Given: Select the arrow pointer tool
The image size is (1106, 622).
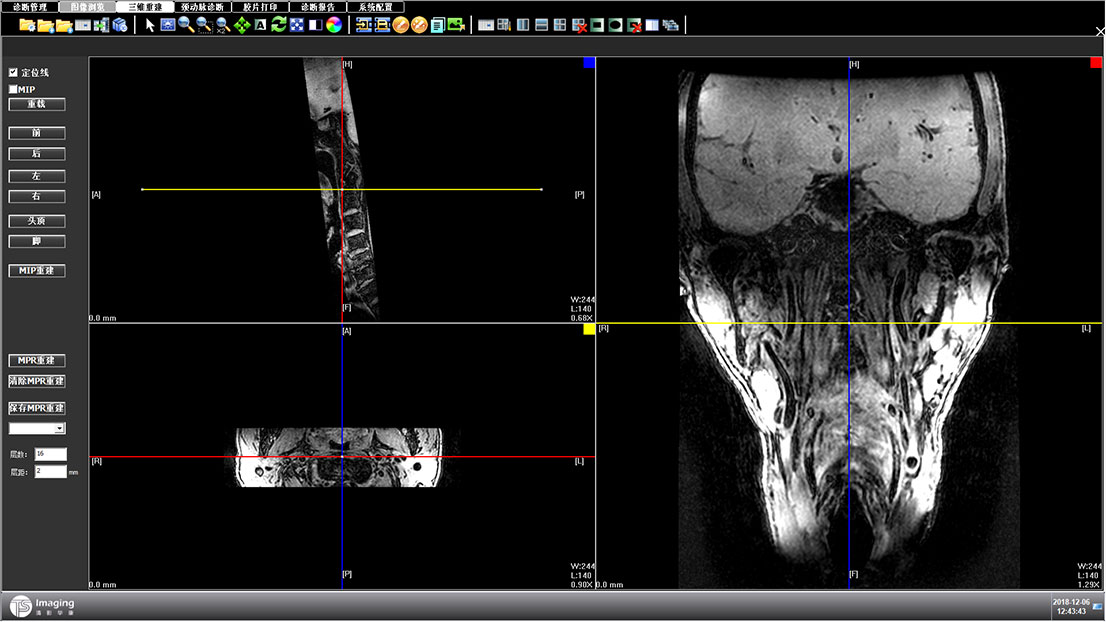Looking at the screenshot, I should click(150, 25).
